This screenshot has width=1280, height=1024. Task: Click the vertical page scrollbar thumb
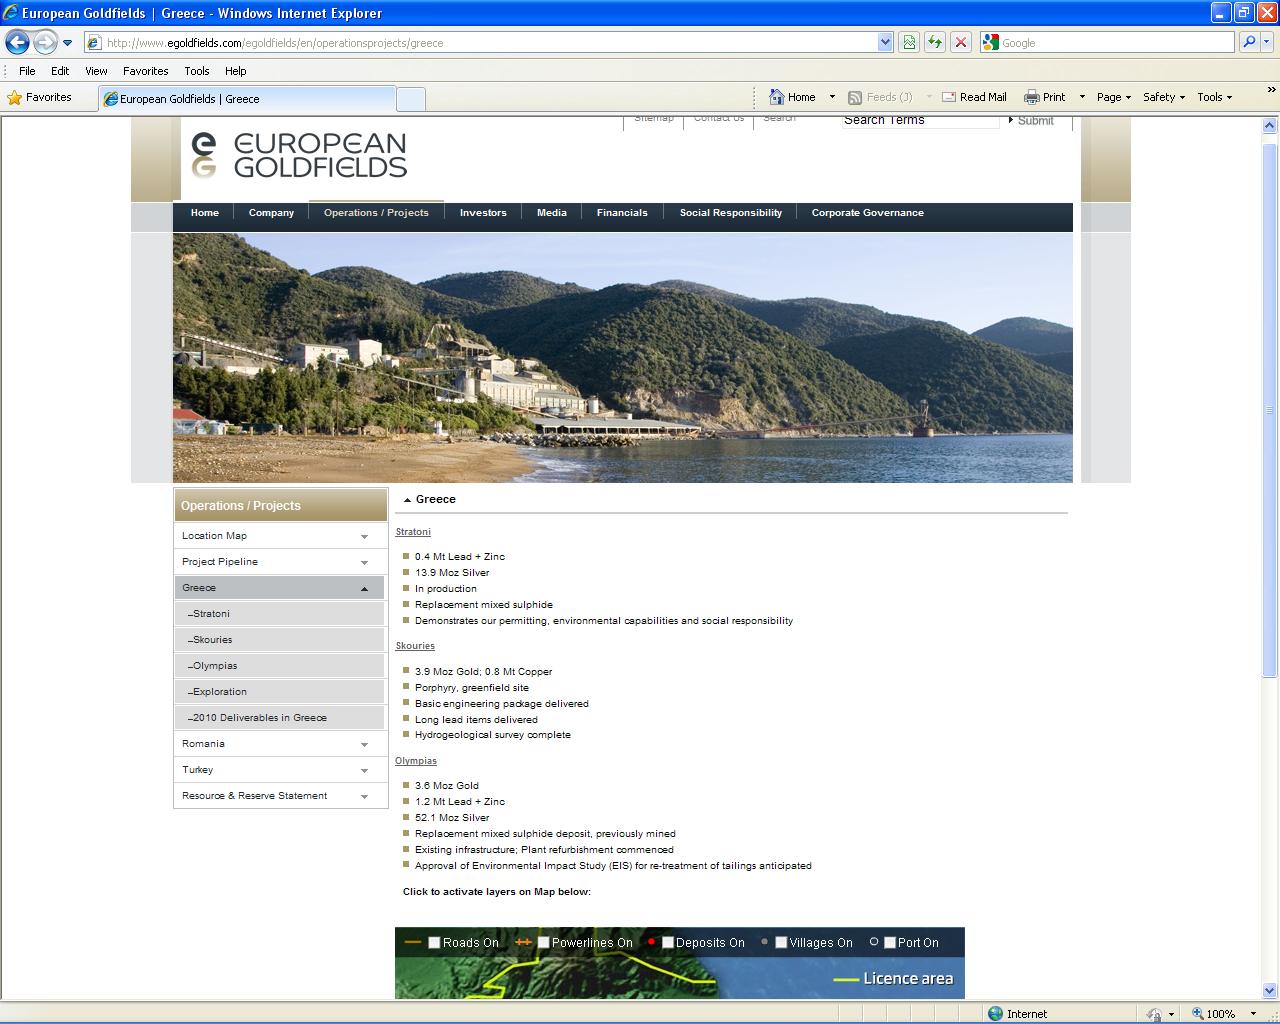point(1270,410)
